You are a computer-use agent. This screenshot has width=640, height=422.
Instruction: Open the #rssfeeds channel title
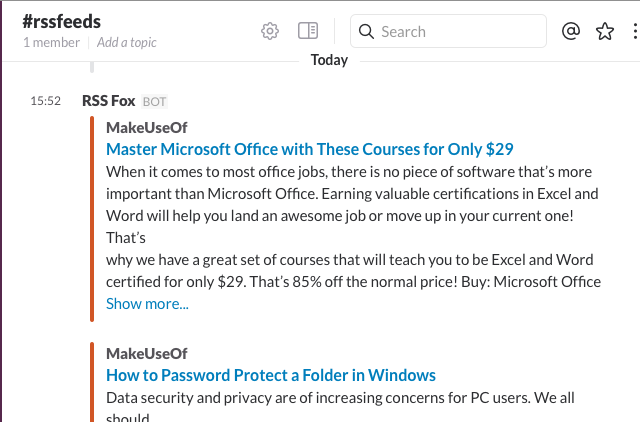tap(62, 22)
